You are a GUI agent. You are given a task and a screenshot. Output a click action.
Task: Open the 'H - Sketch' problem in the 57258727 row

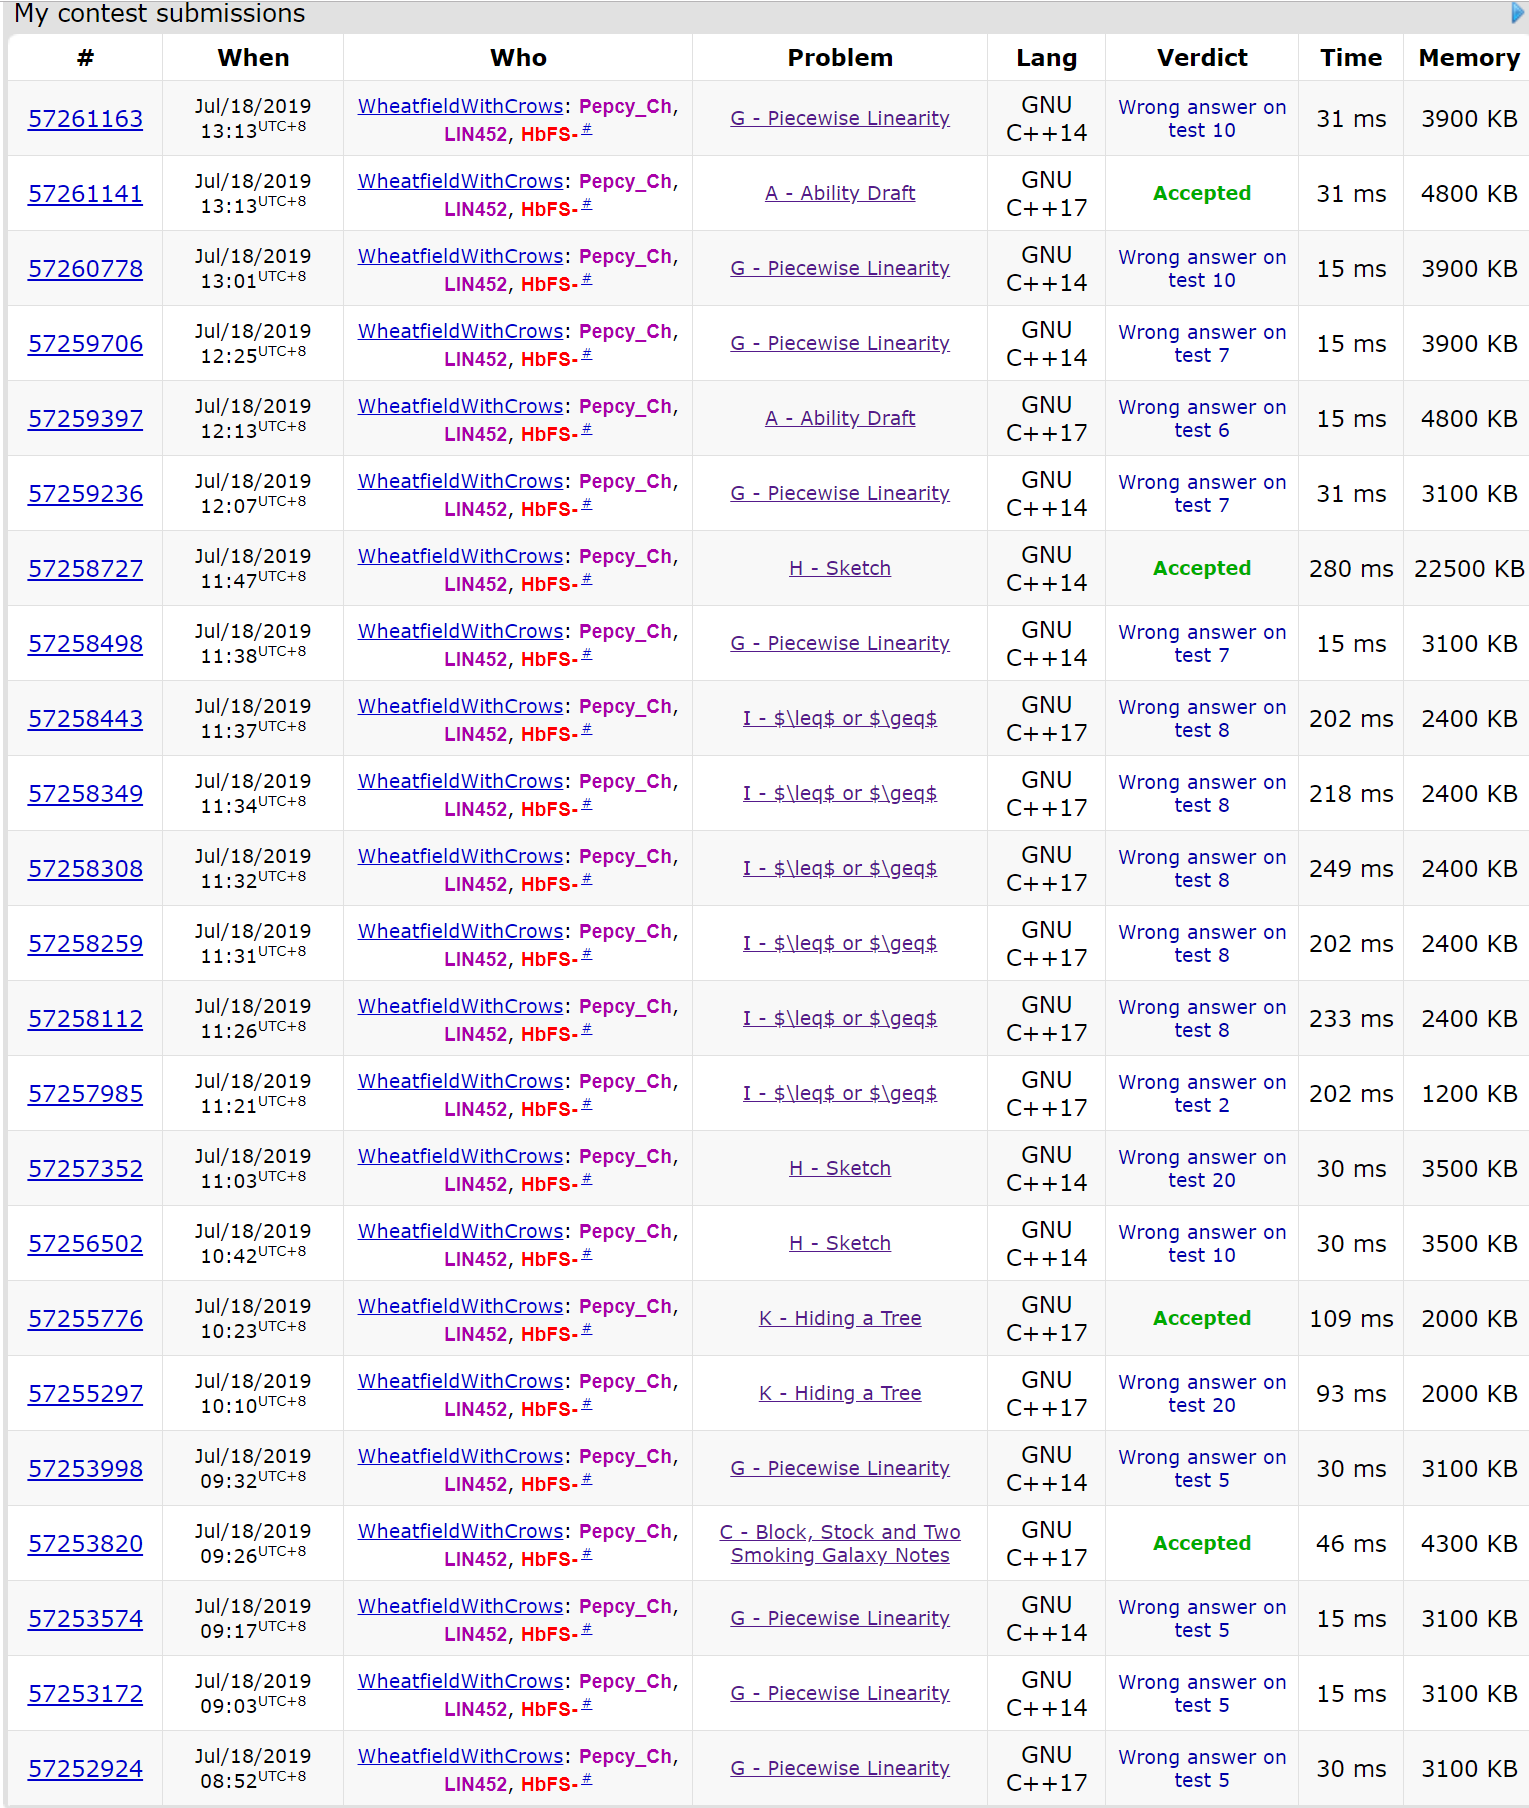coord(840,568)
